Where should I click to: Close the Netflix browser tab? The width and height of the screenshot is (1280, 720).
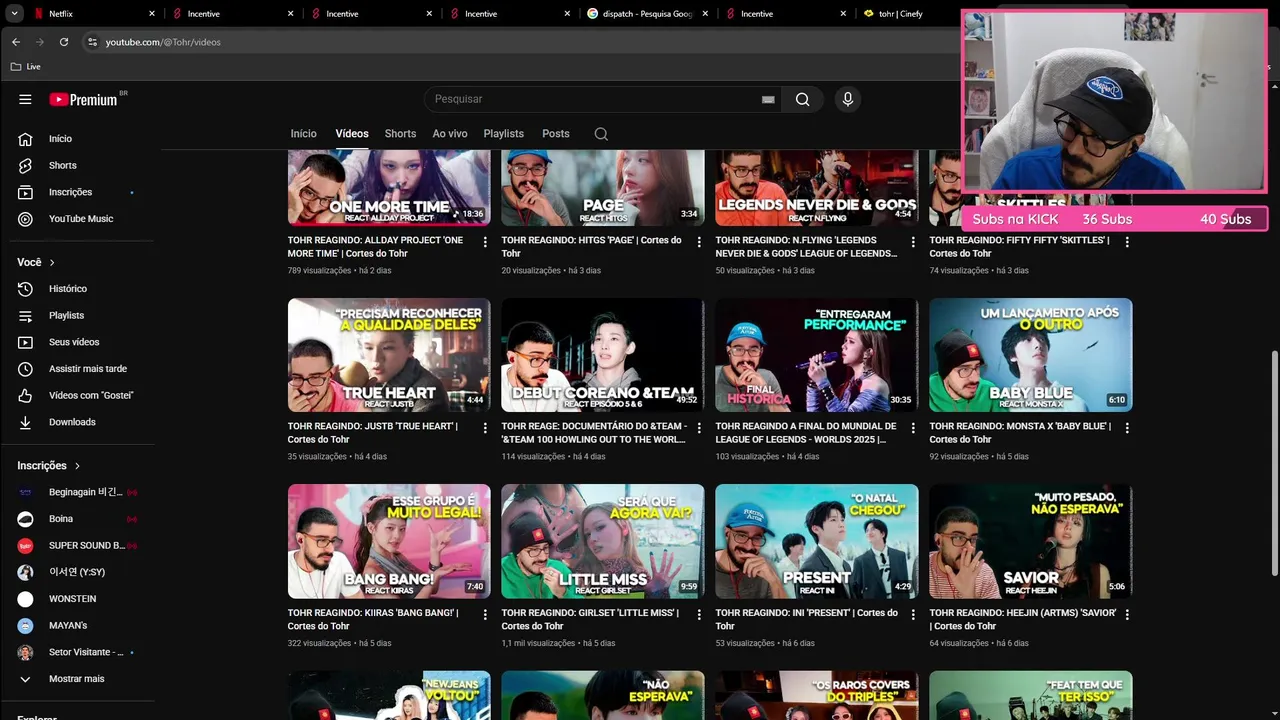tap(152, 14)
